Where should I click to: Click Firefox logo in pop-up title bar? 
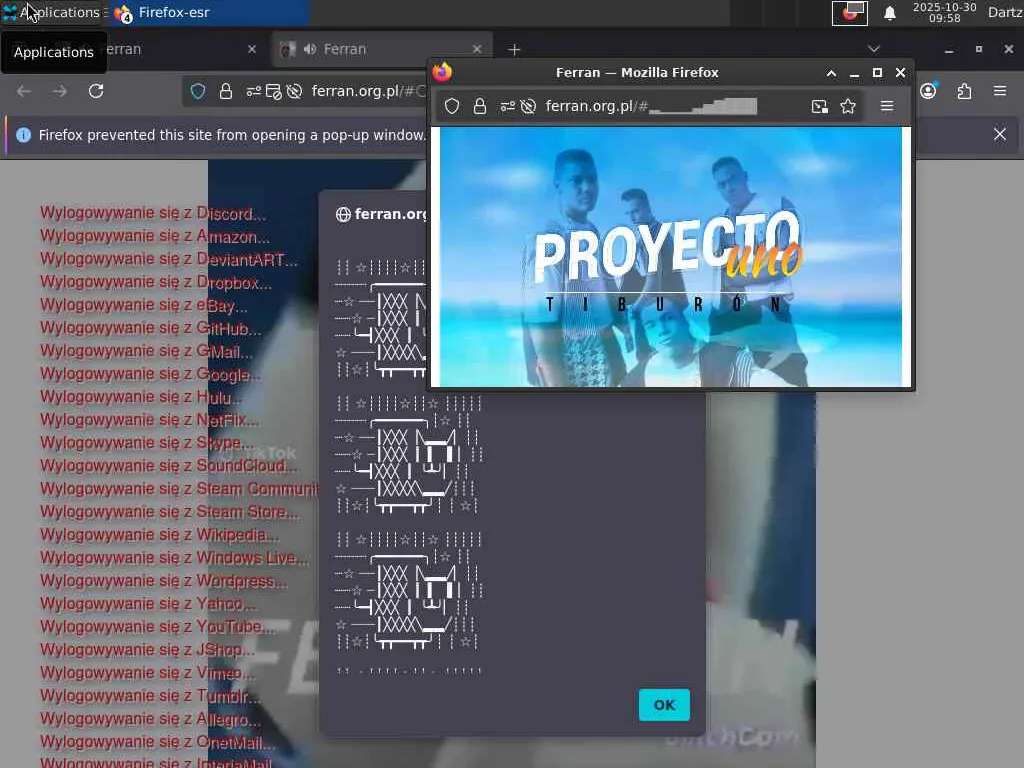pyautogui.click(x=442, y=72)
